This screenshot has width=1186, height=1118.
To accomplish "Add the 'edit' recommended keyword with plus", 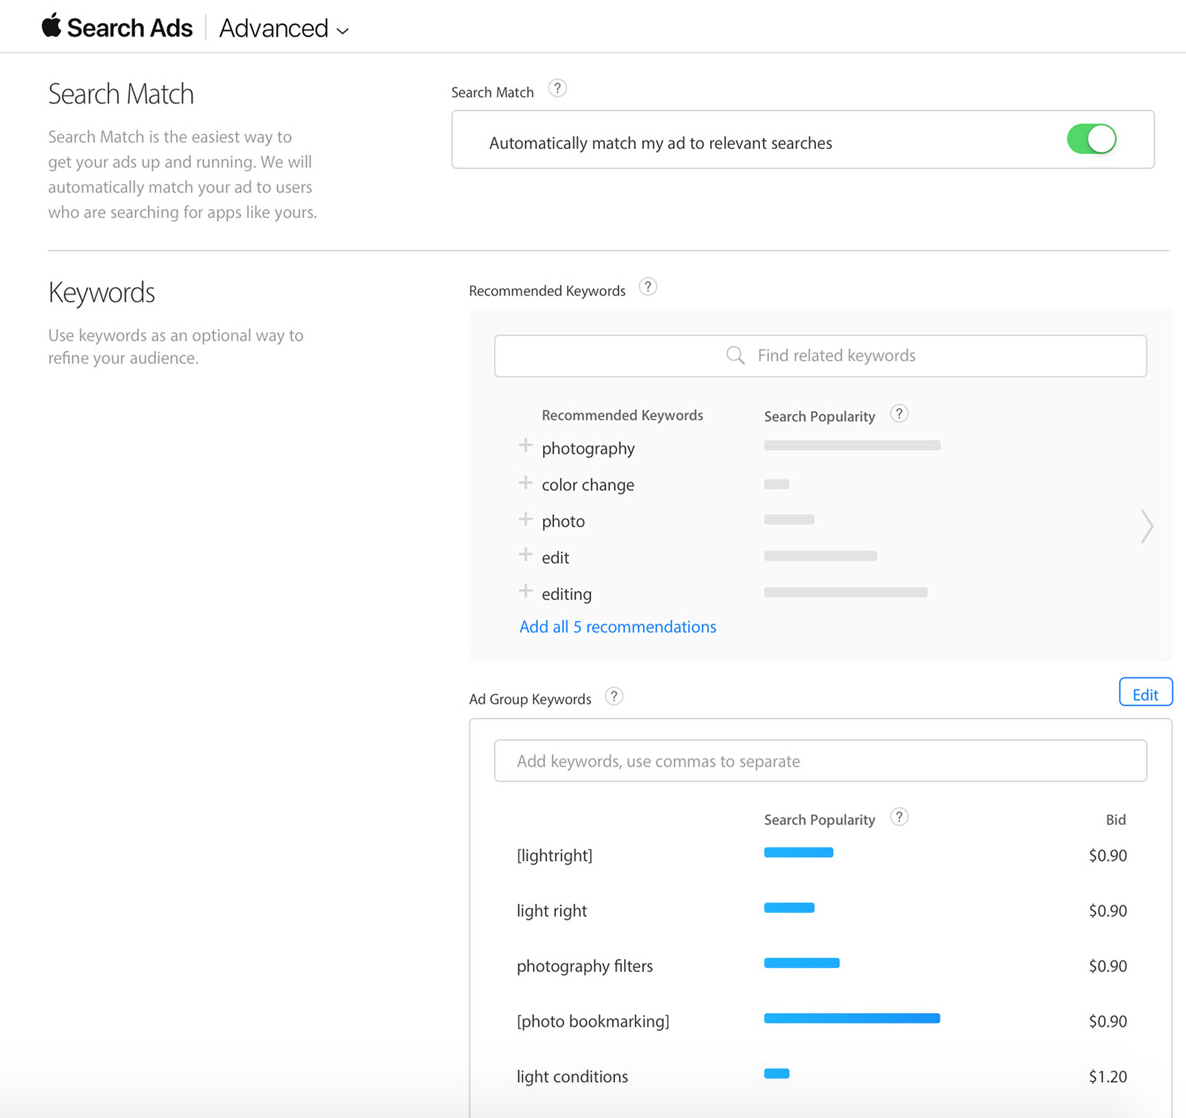I will coord(525,554).
